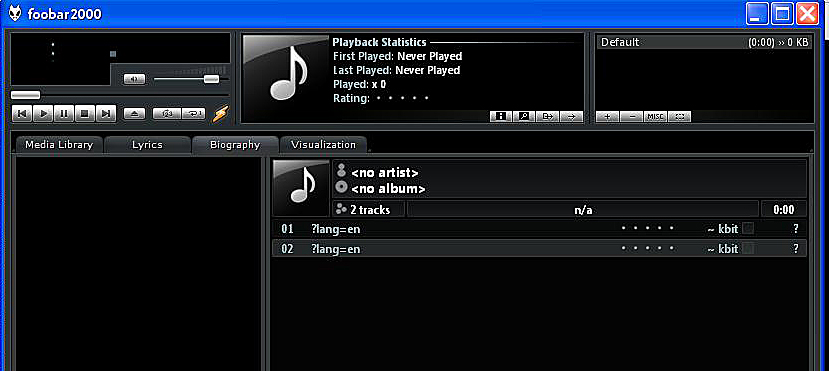Click the volume slider handle

click(211, 79)
